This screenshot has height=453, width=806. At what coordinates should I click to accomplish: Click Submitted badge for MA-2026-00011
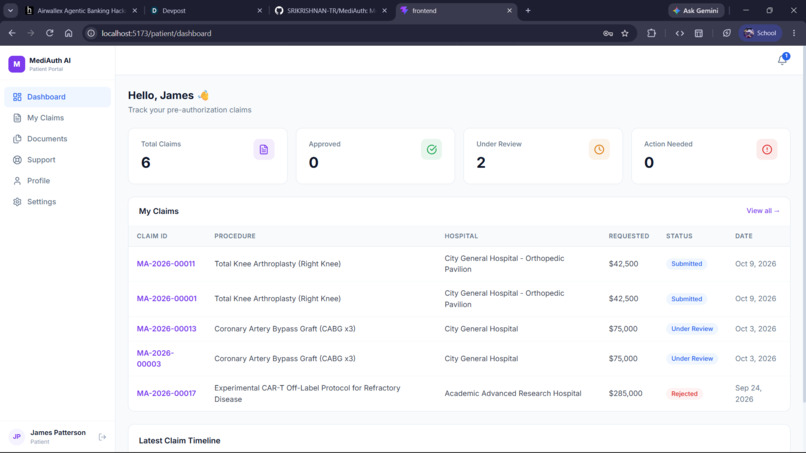click(x=686, y=264)
